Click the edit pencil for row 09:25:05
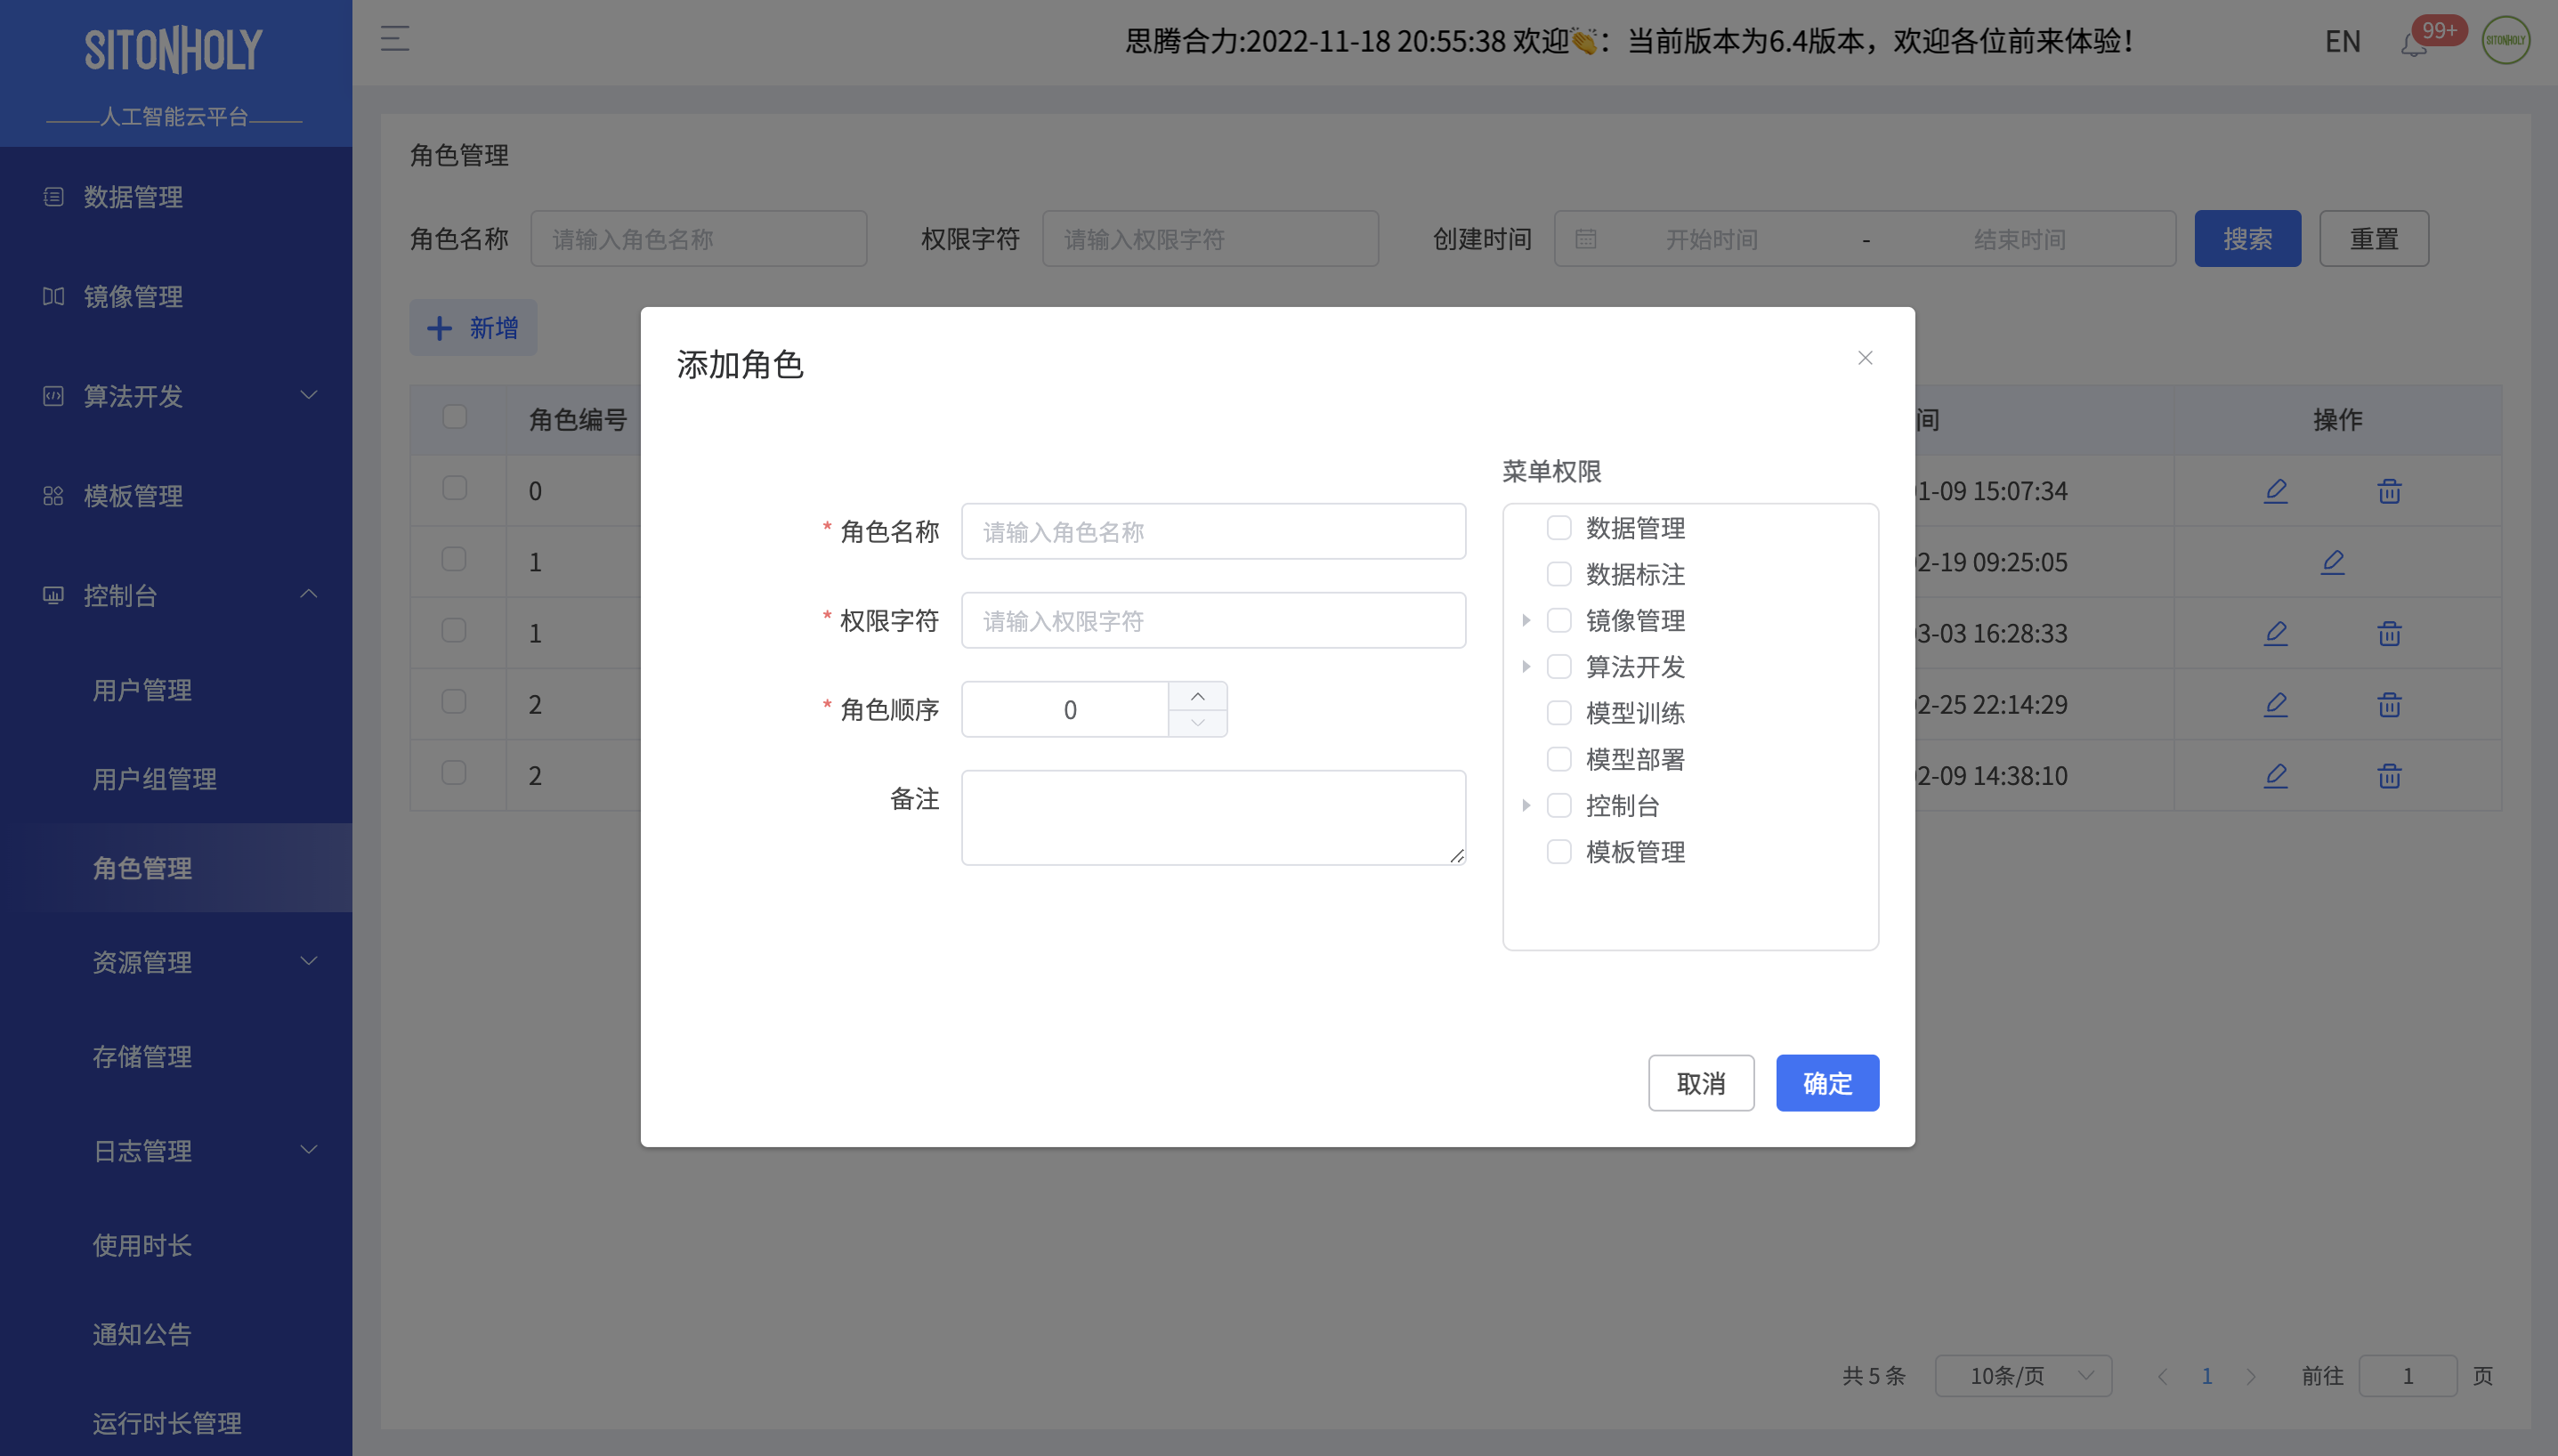 coord(2333,562)
